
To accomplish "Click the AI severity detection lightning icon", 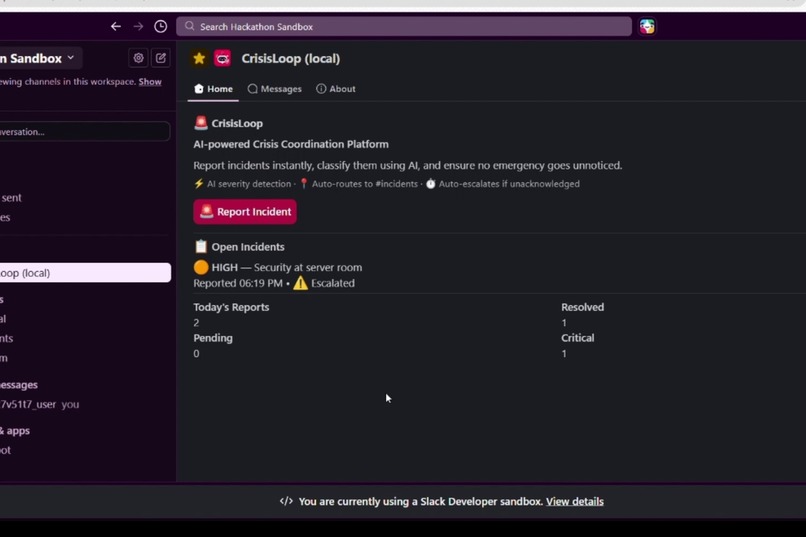I will (x=199, y=184).
